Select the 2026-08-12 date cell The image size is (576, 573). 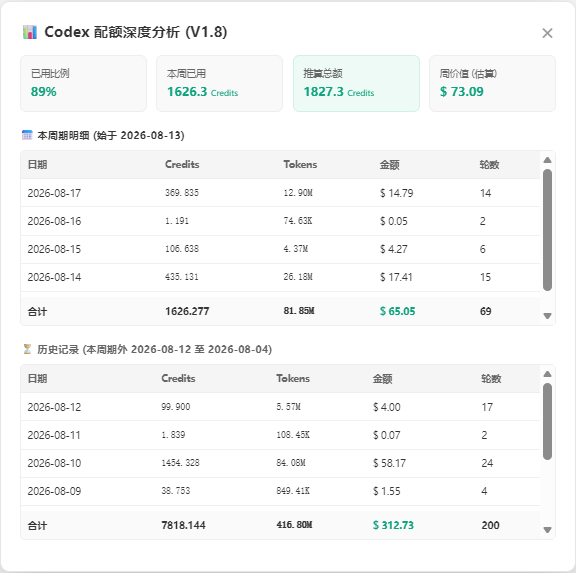[x=54, y=407]
